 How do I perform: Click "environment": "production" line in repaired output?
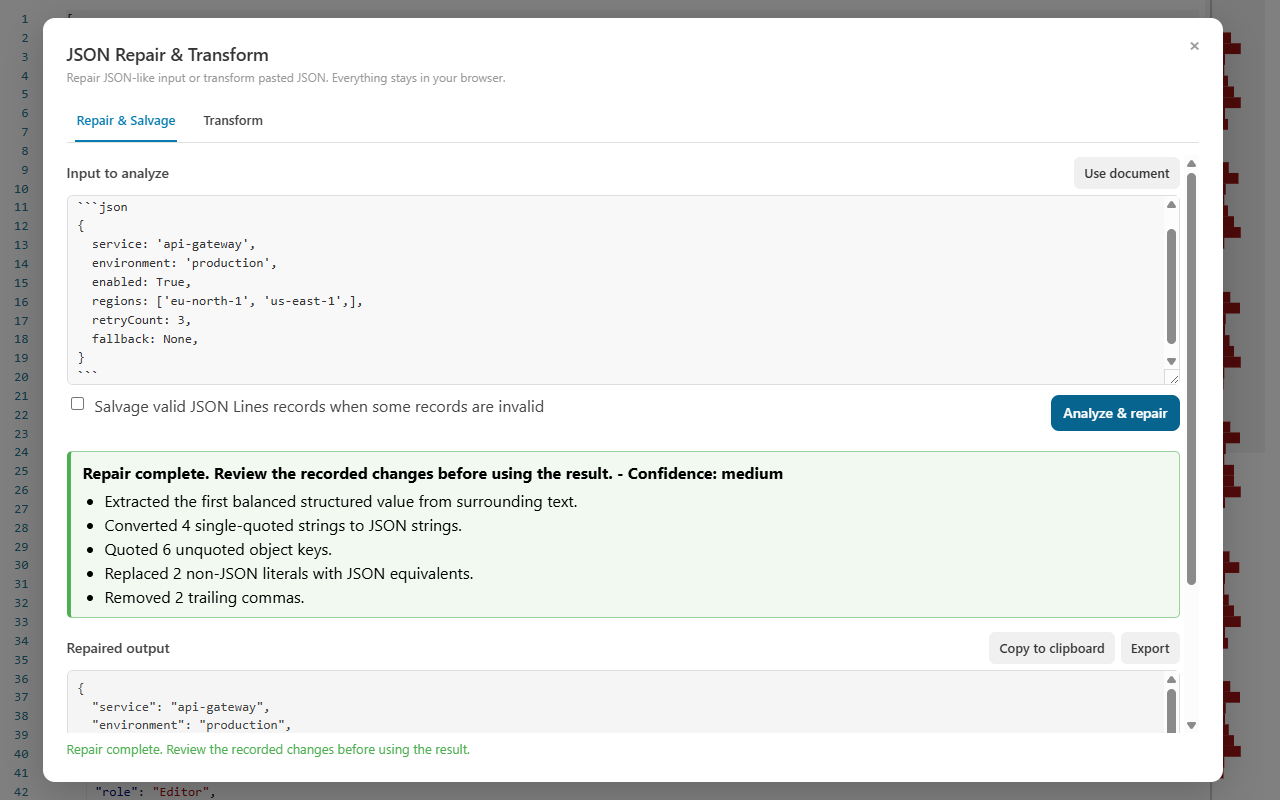tap(192, 725)
